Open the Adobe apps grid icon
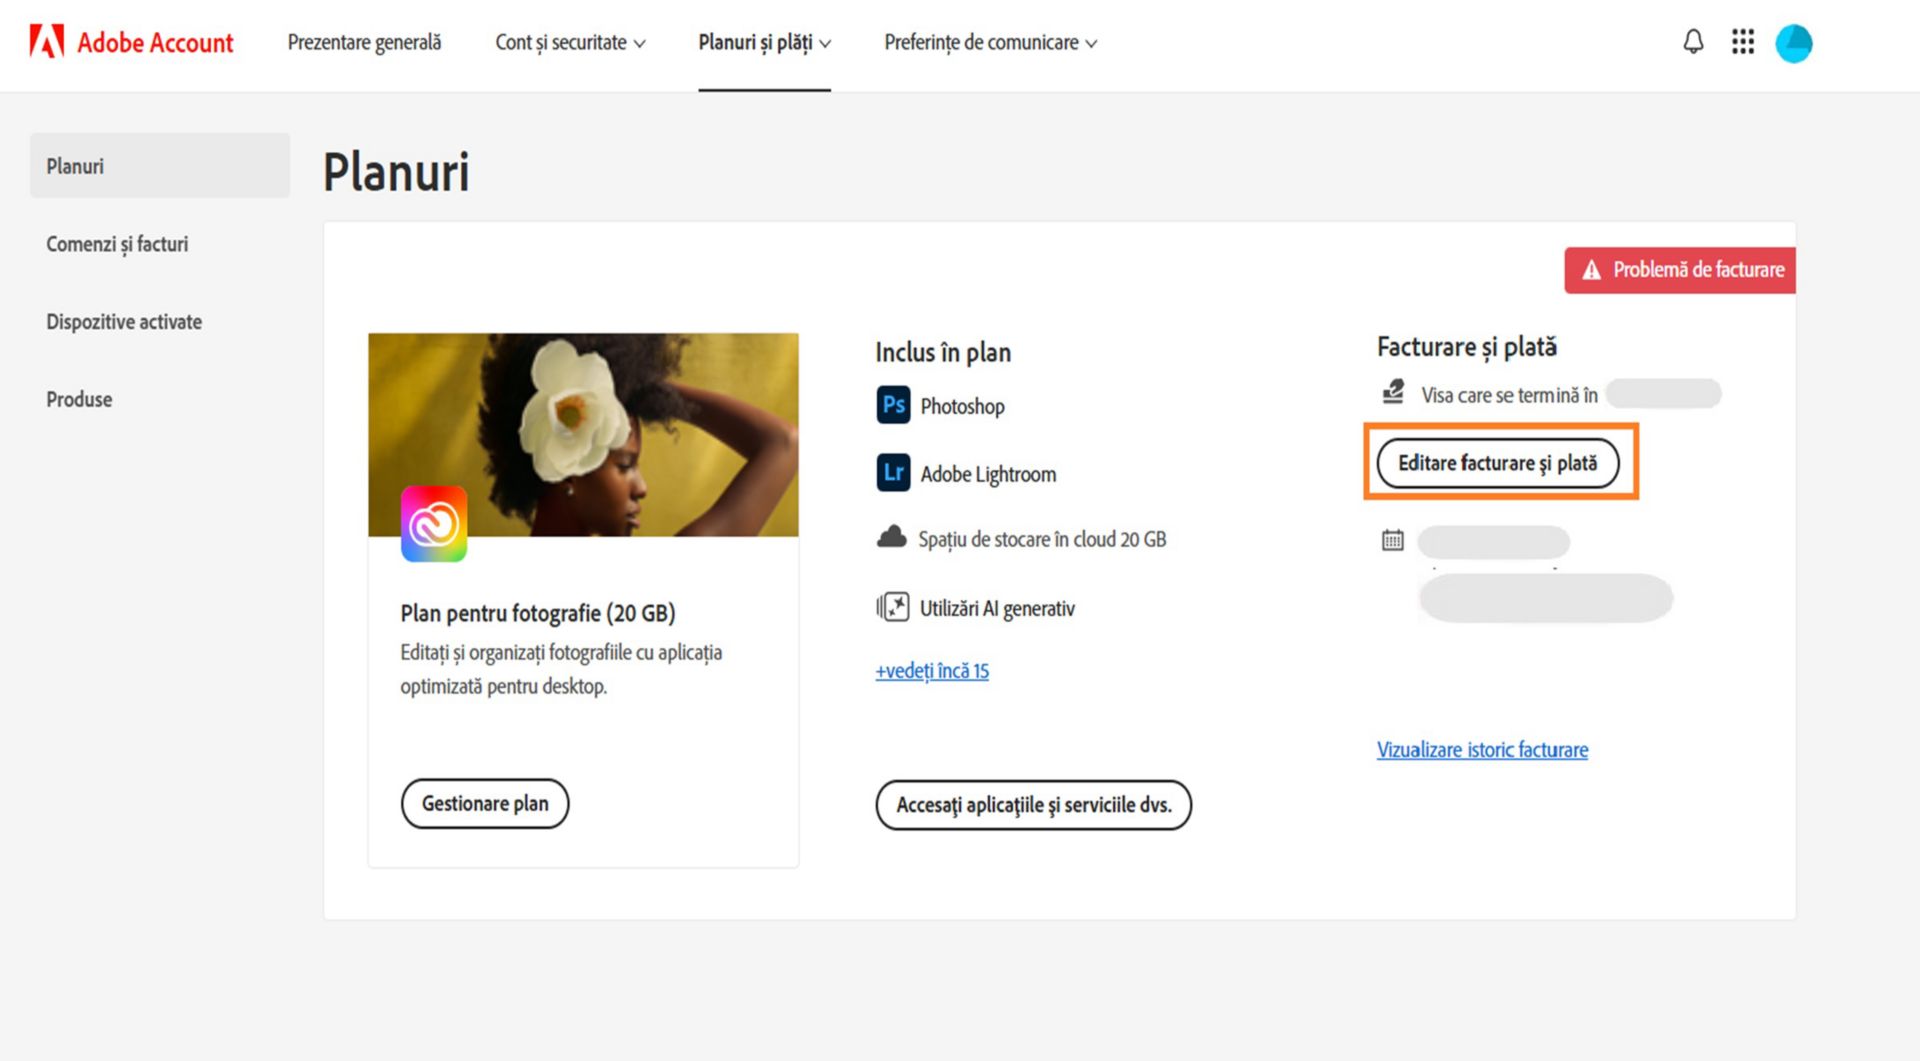Image resolution: width=1920 pixels, height=1061 pixels. click(1743, 42)
